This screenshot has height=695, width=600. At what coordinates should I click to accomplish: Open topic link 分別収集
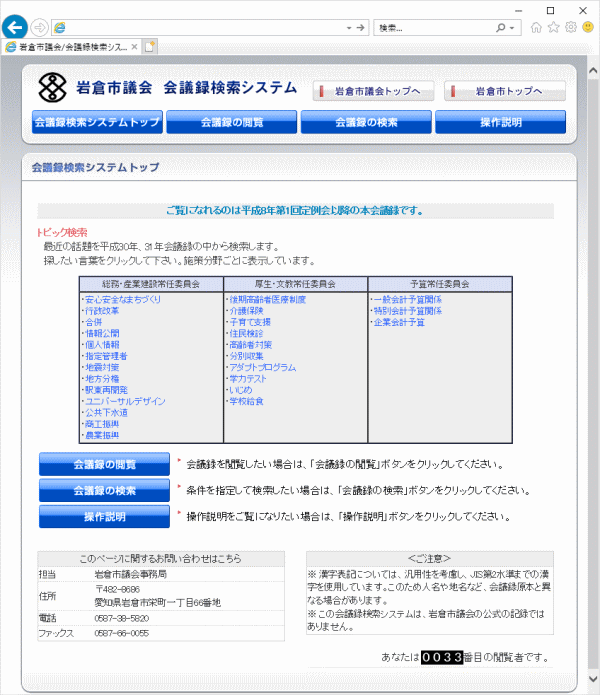click(x=246, y=356)
